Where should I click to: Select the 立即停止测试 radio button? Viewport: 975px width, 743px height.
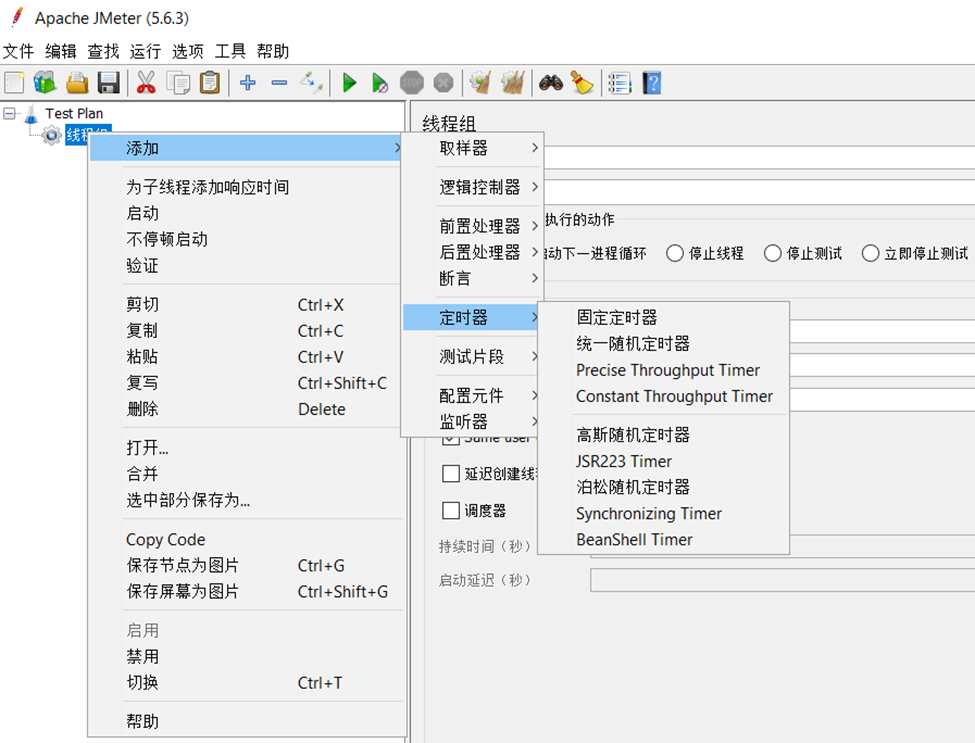click(870, 253)
